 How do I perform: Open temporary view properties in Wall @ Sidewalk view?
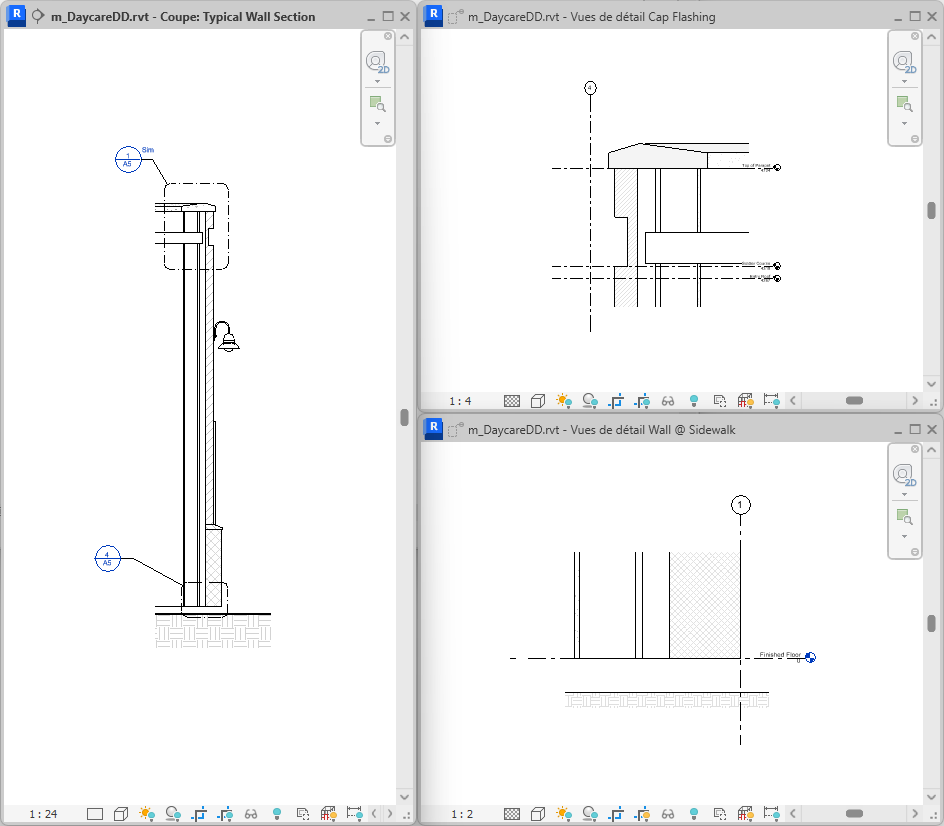719,814
